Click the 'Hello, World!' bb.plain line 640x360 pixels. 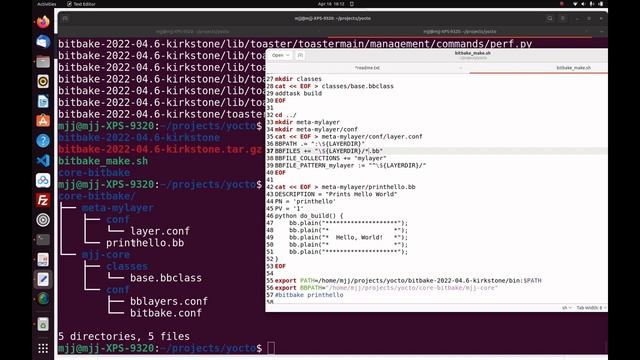348,238
